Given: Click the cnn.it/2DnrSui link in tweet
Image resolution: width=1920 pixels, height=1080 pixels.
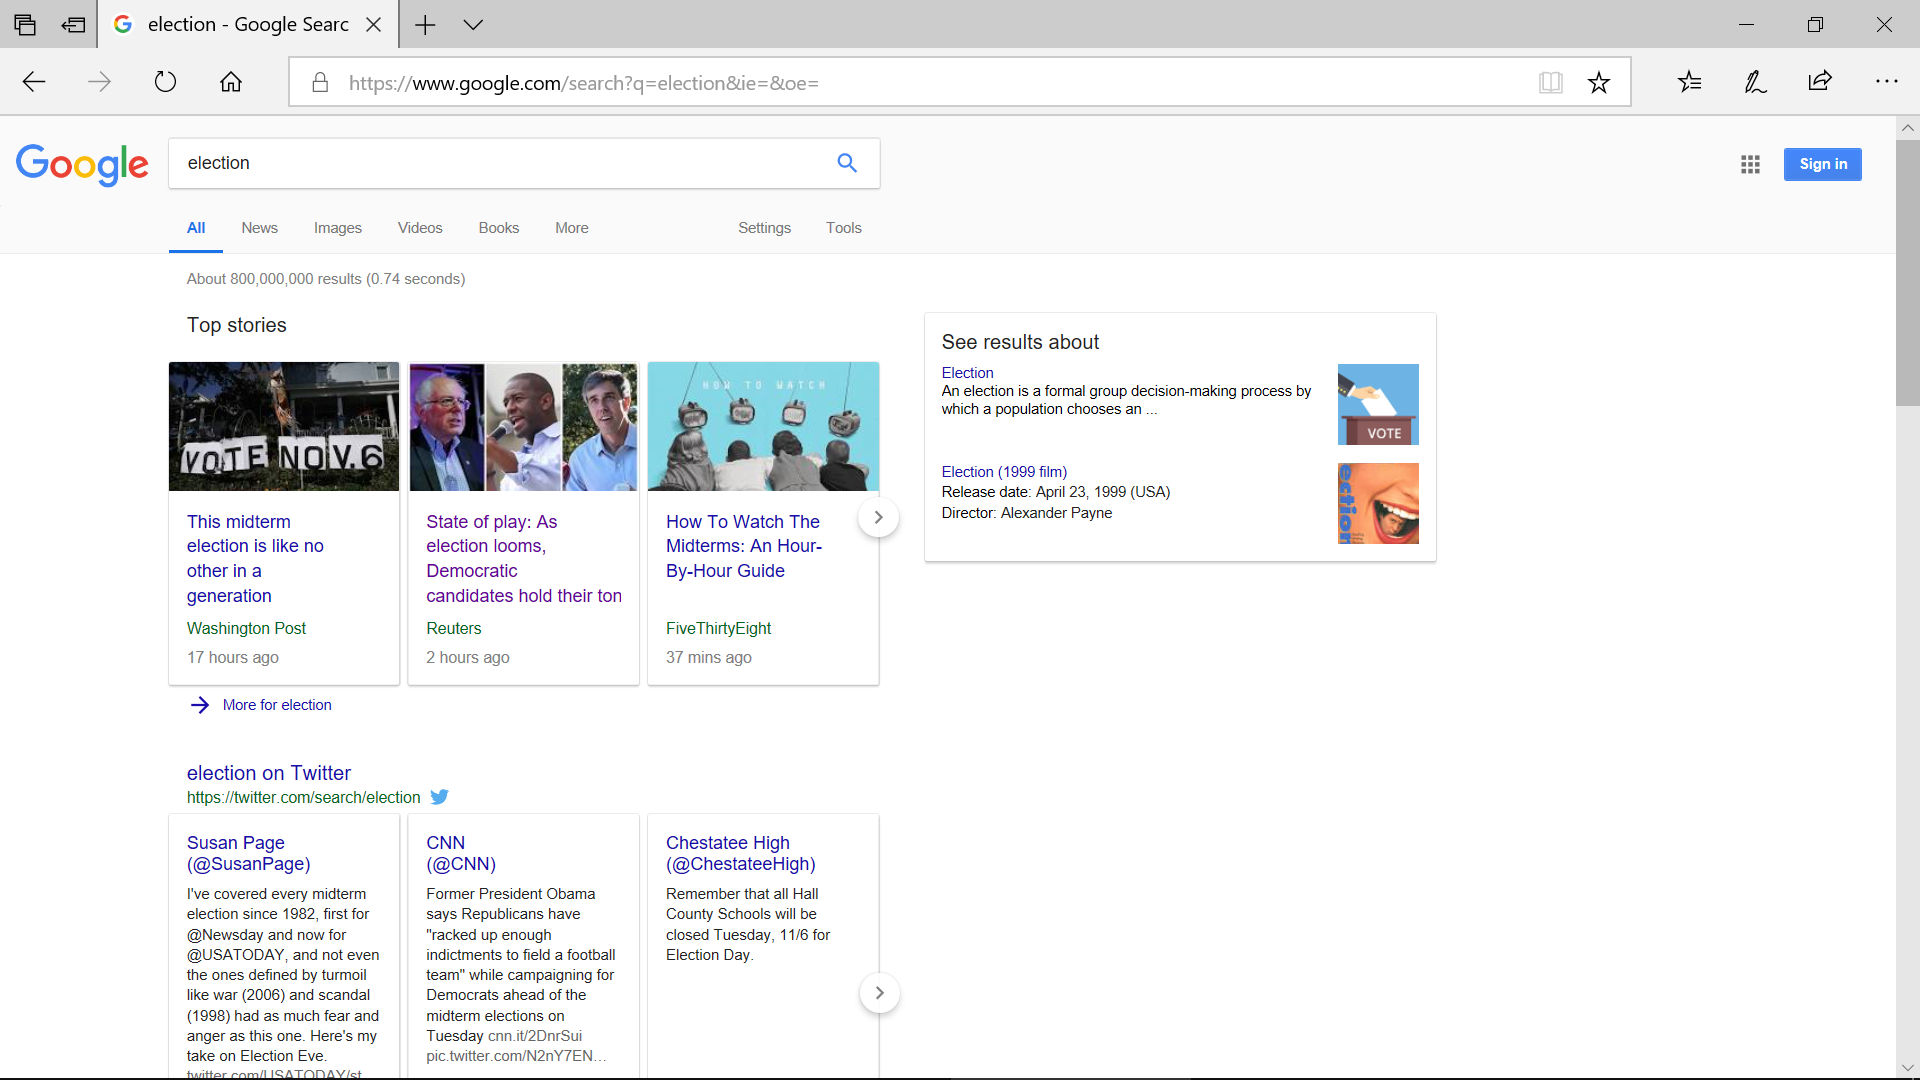Looking at the screenshot, I should pyautogui.click(x=535, y=1036).
